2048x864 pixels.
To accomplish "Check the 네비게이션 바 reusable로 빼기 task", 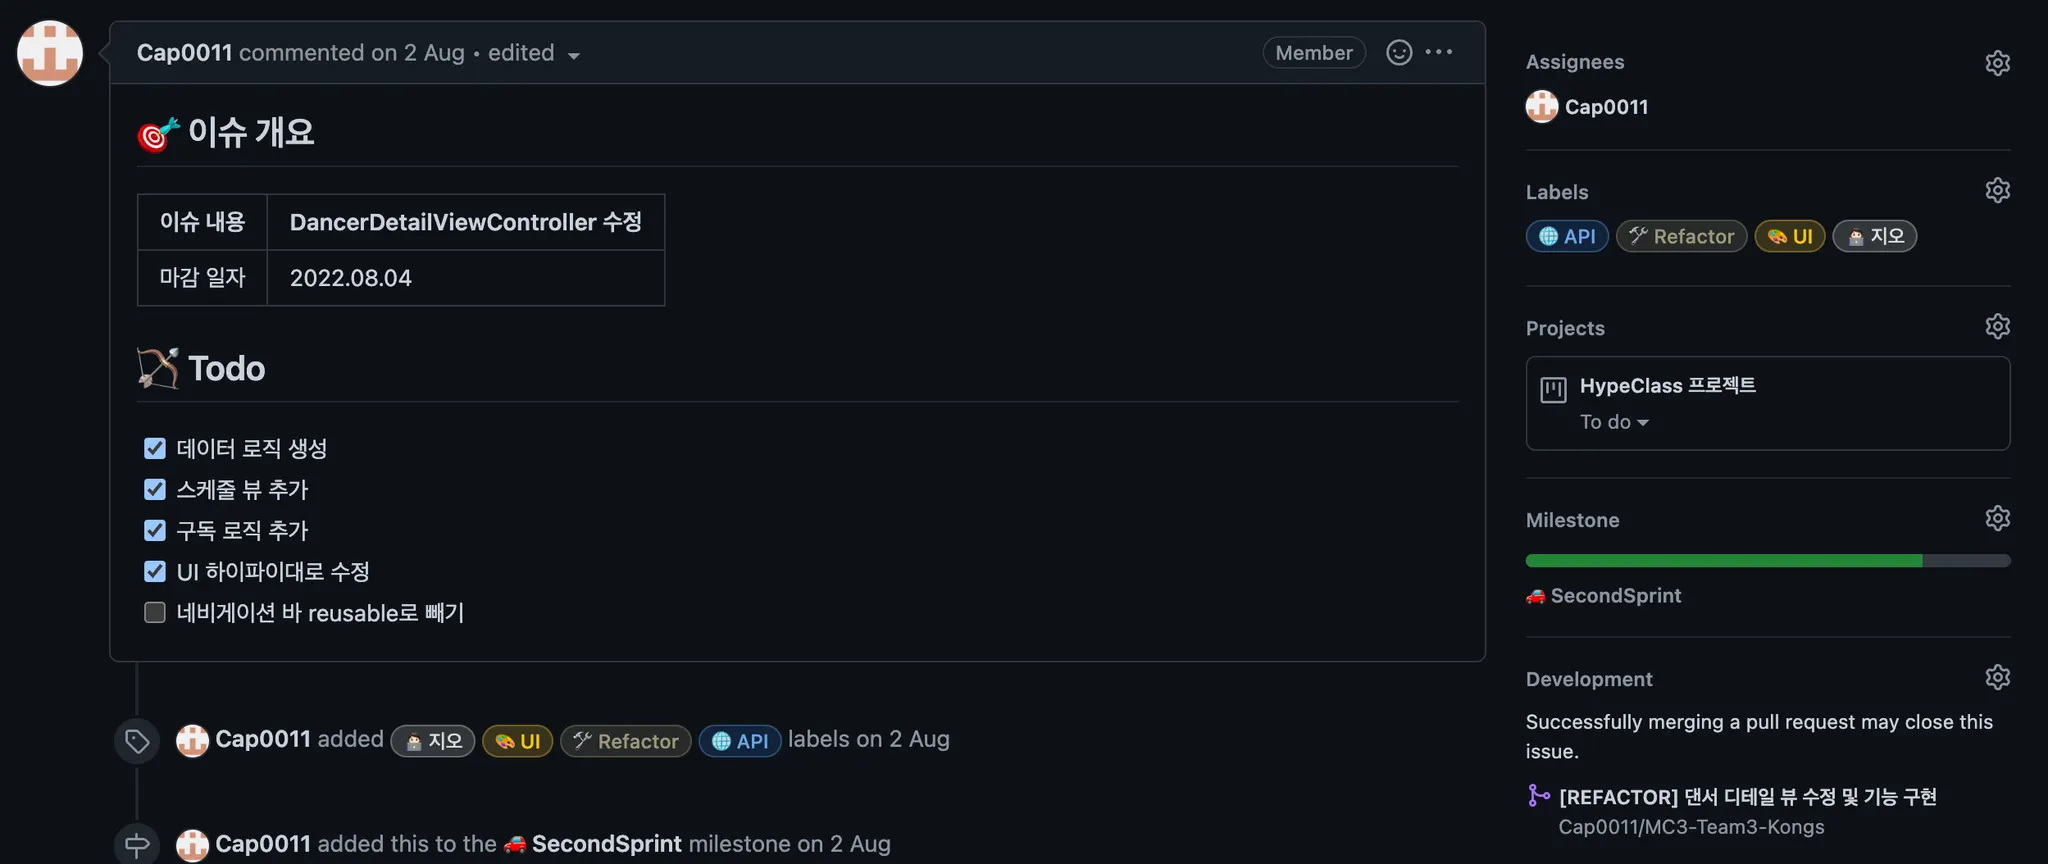I will [155, 613].
